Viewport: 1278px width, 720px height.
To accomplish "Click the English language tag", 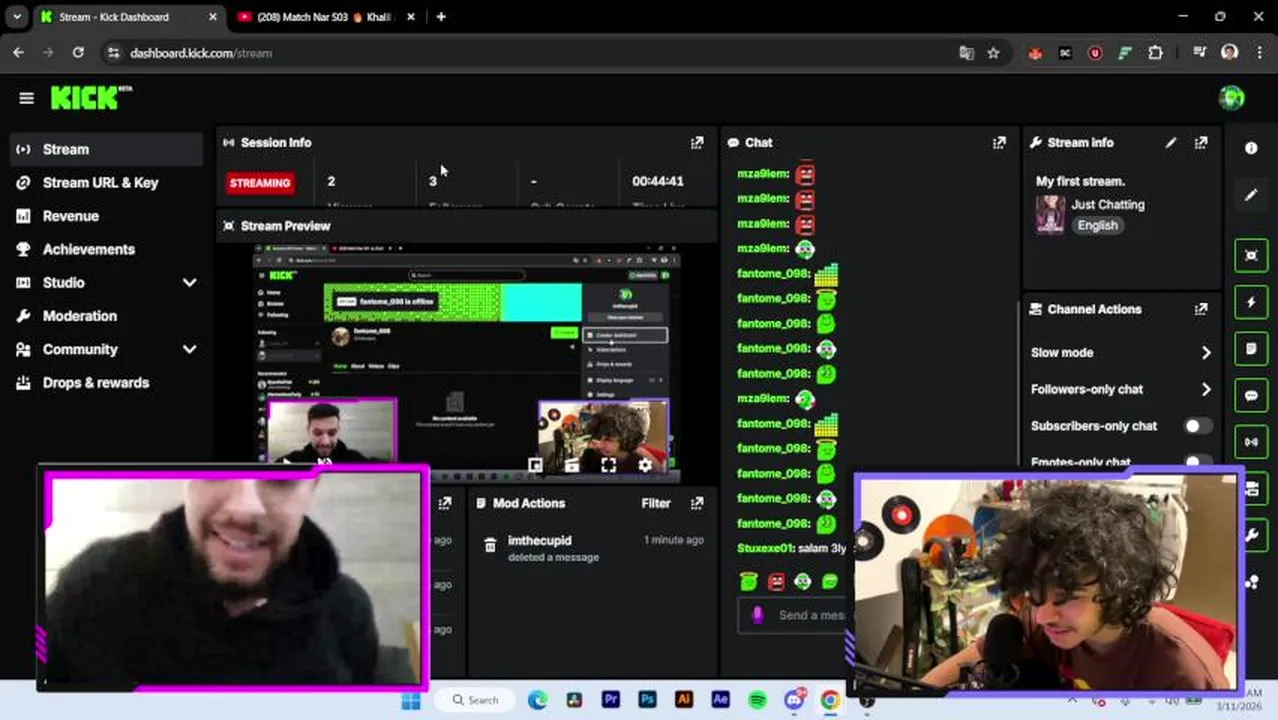I will (x=1097, y=225).
